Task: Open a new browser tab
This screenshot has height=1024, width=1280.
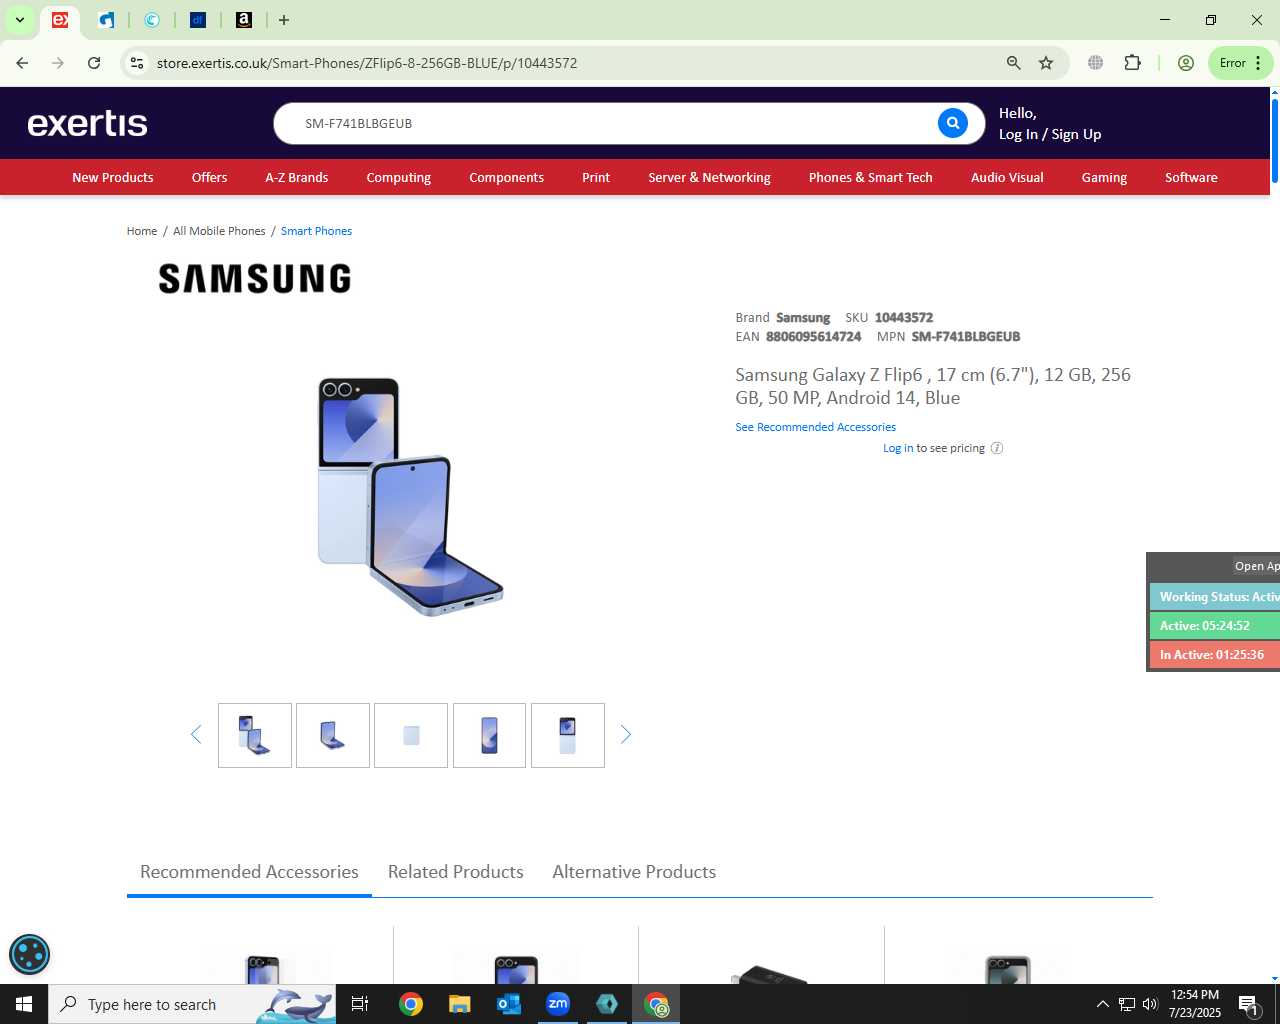Action: [x=284, y=20]
